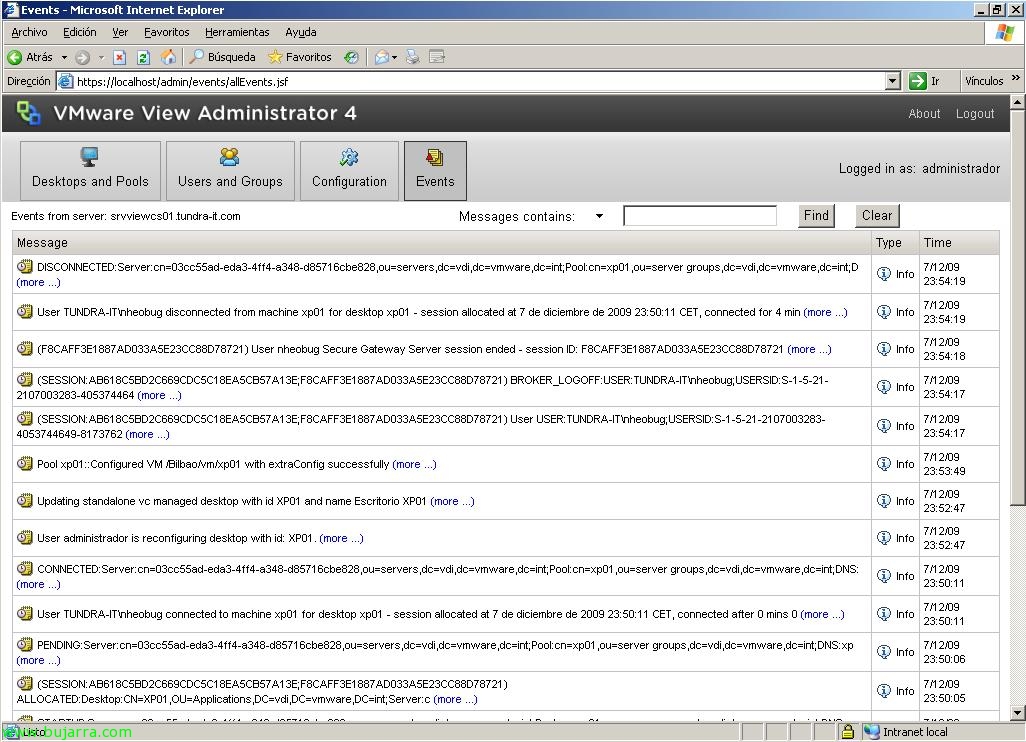Screen dimensions: 1026x742
Task: Click the page scrollbar up arrow
Action: tap(1017, 102)
